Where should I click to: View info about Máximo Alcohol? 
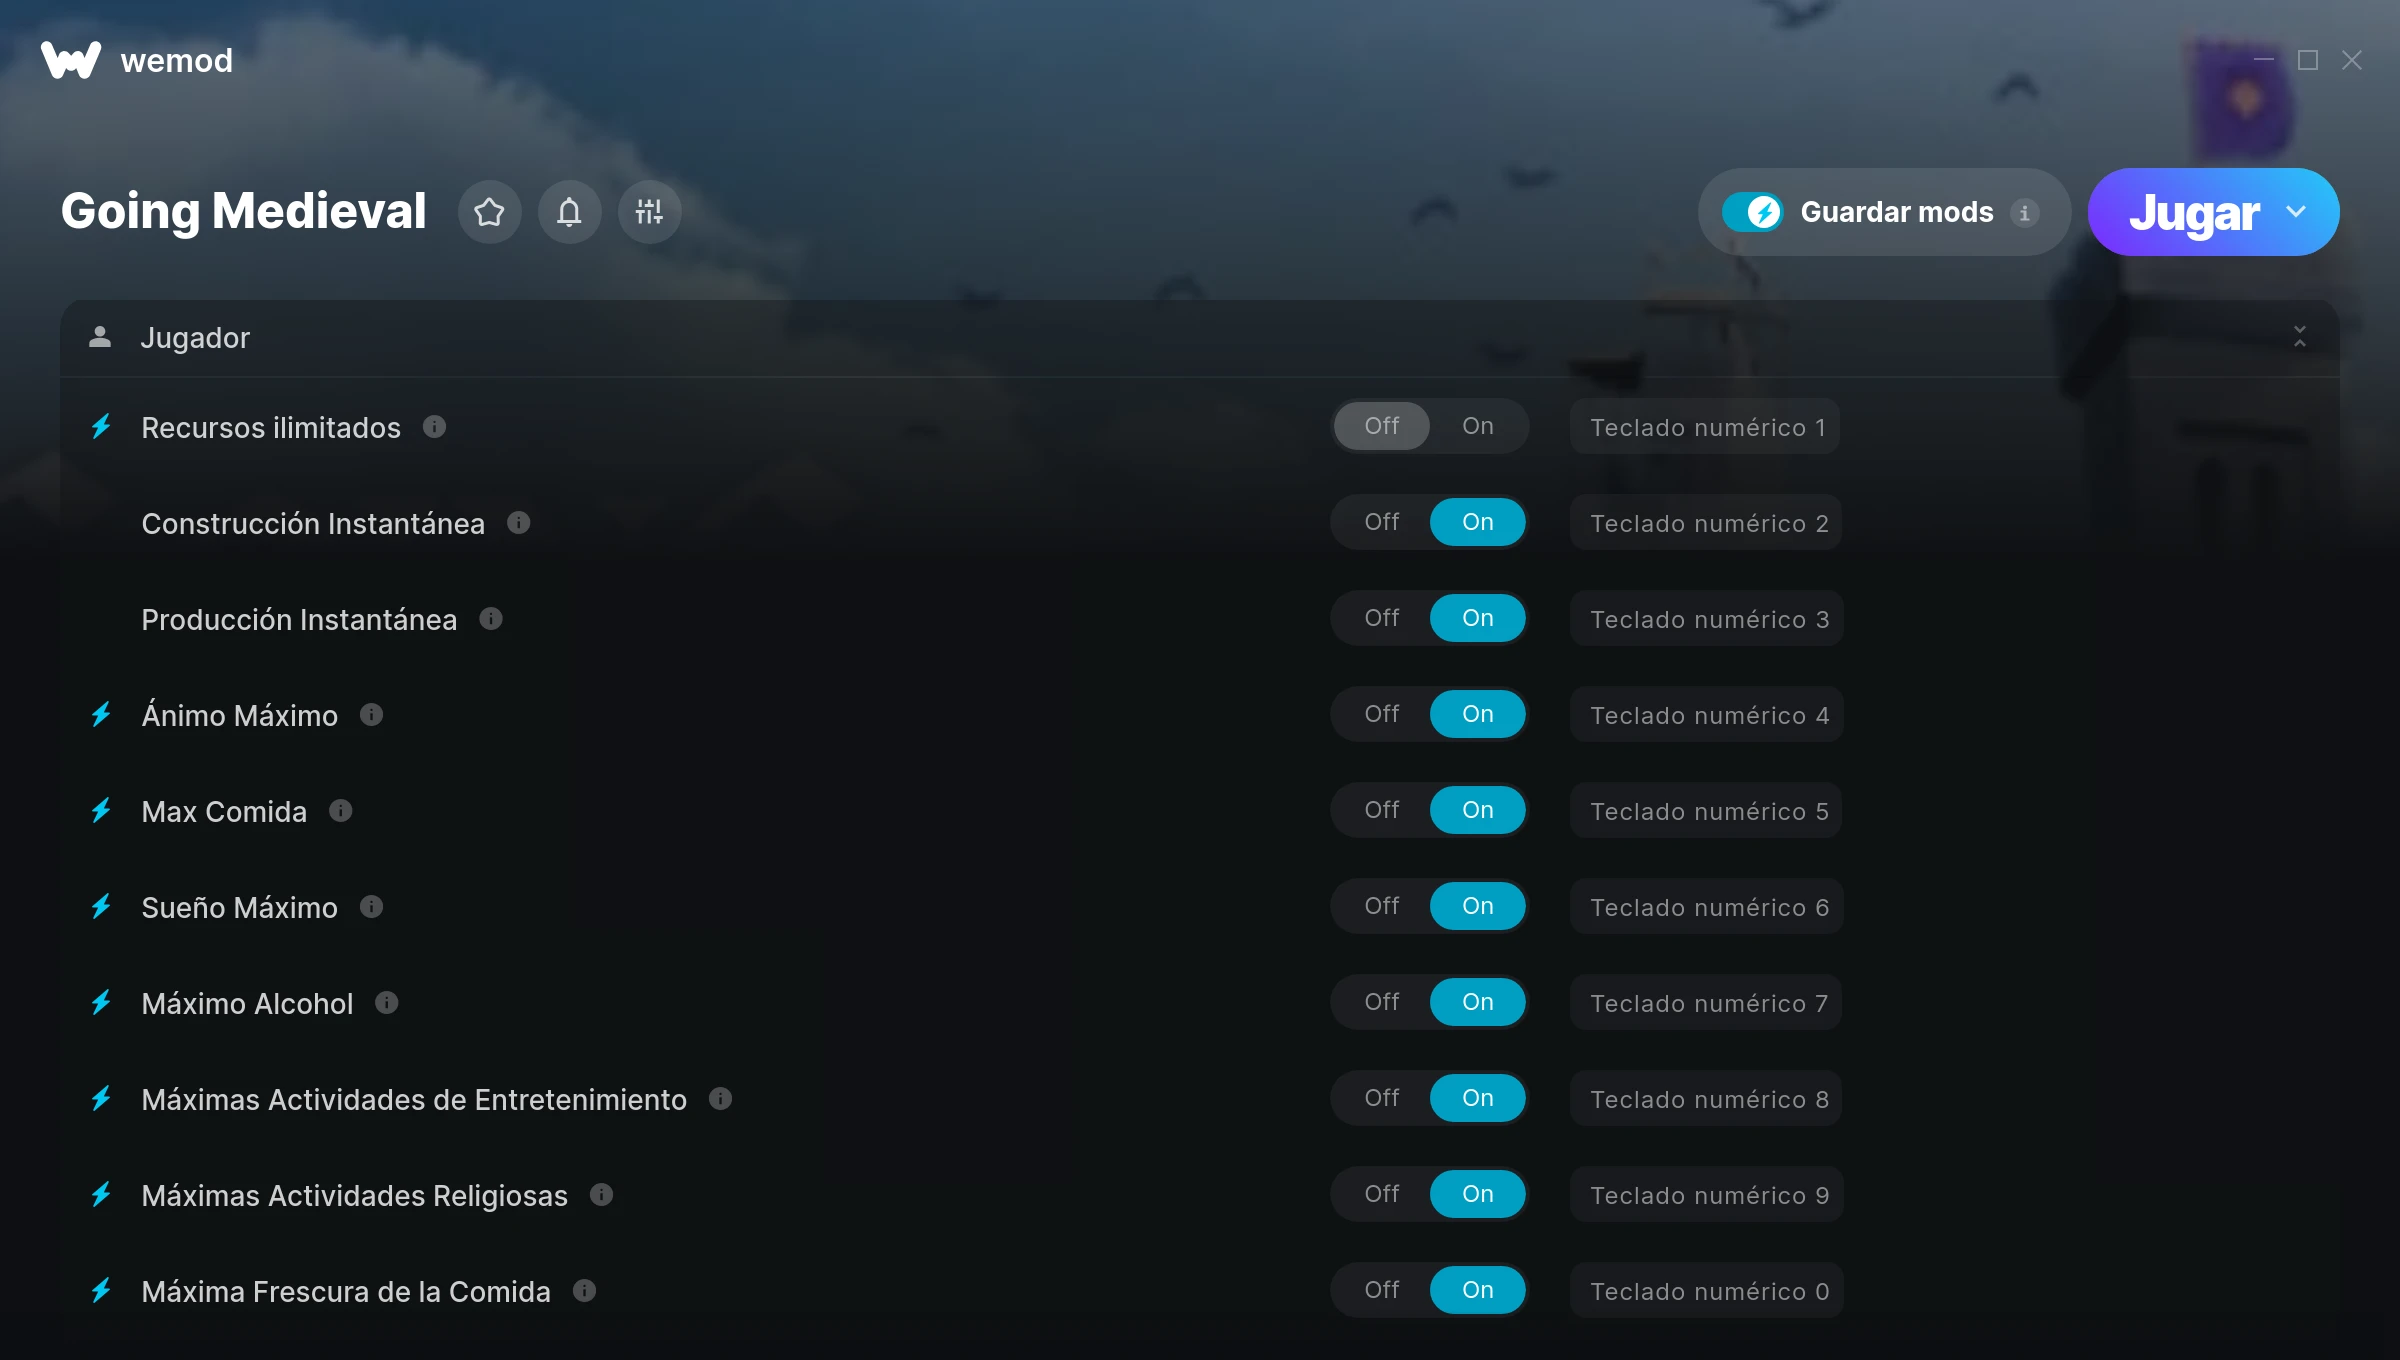[387, 1002]
